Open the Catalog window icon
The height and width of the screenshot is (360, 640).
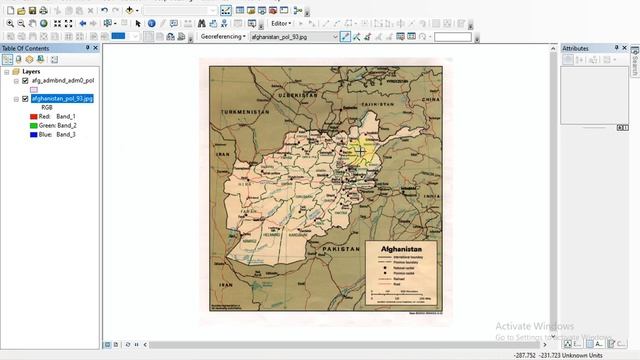coord(251,10)
